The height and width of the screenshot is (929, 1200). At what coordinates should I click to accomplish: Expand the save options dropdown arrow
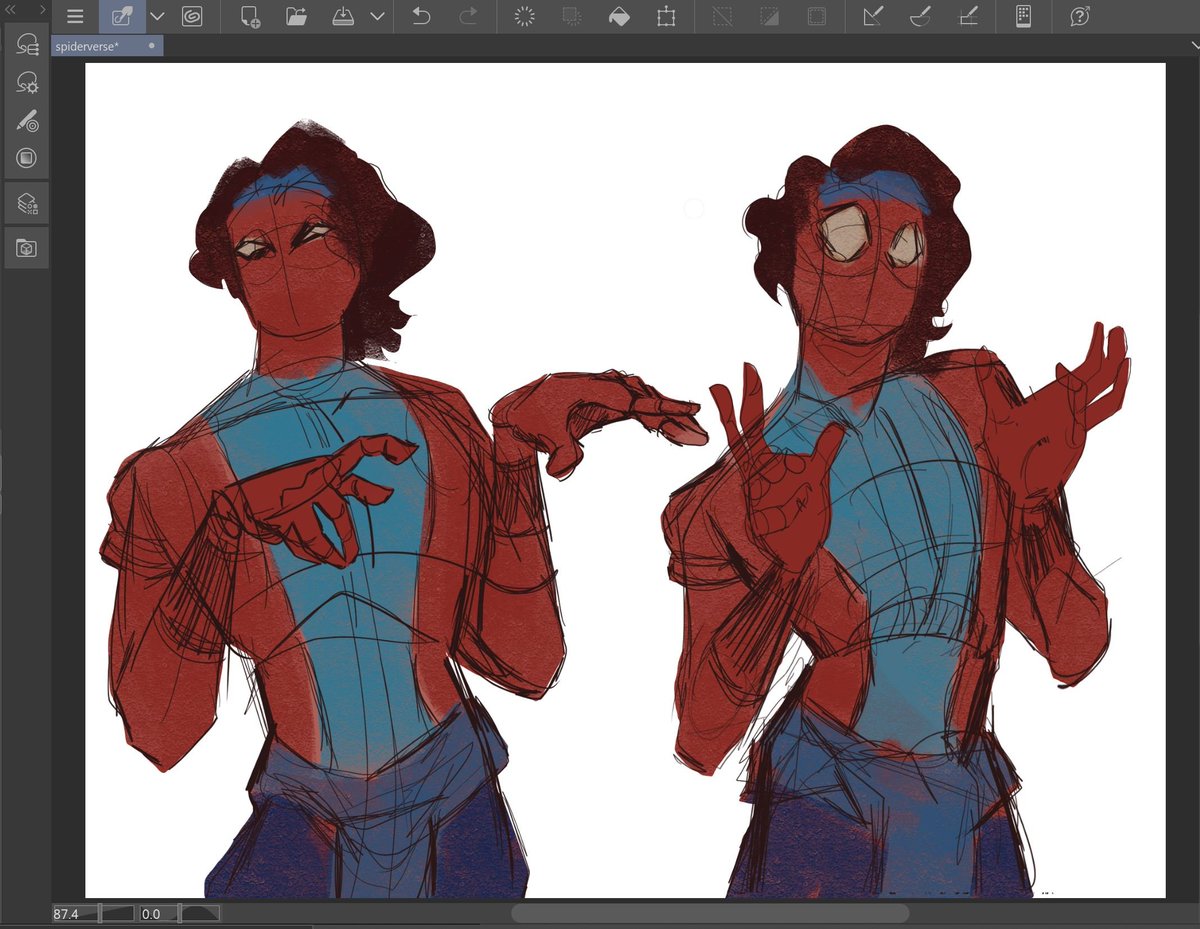(x=377, y=16)
